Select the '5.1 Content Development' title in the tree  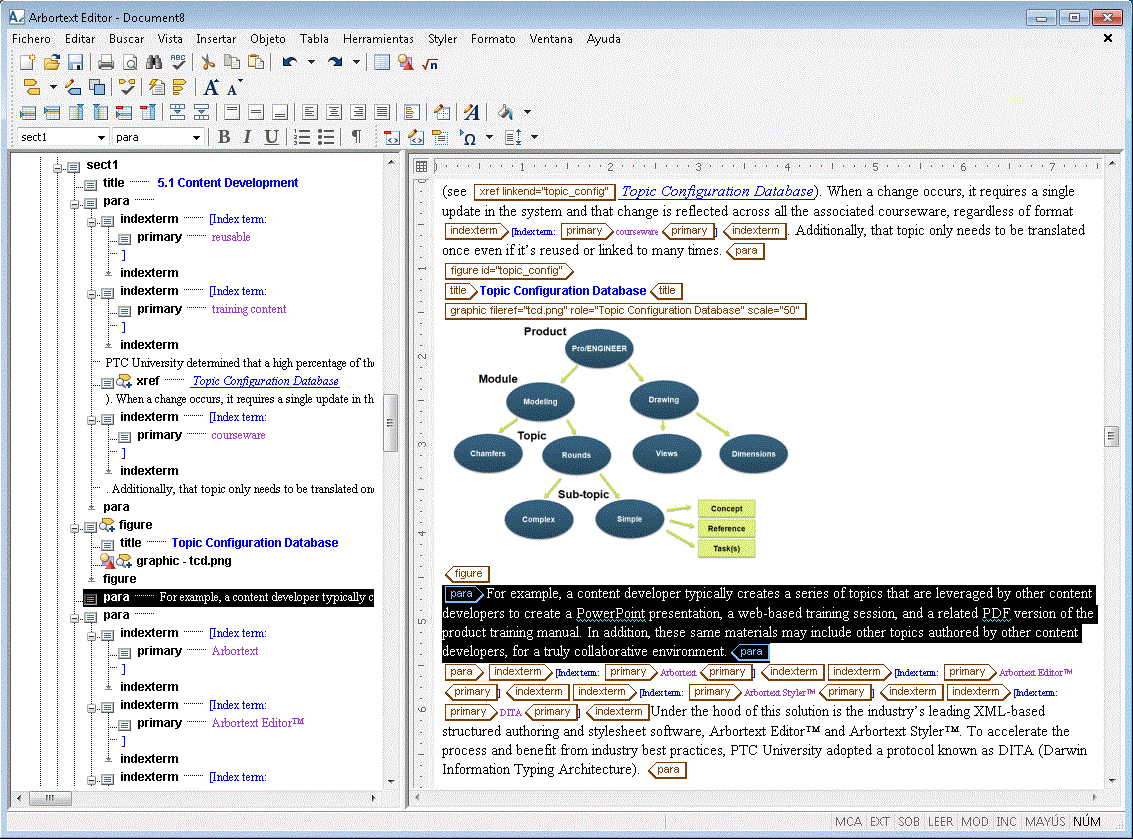pyautogui.click(x=228, y=183)
